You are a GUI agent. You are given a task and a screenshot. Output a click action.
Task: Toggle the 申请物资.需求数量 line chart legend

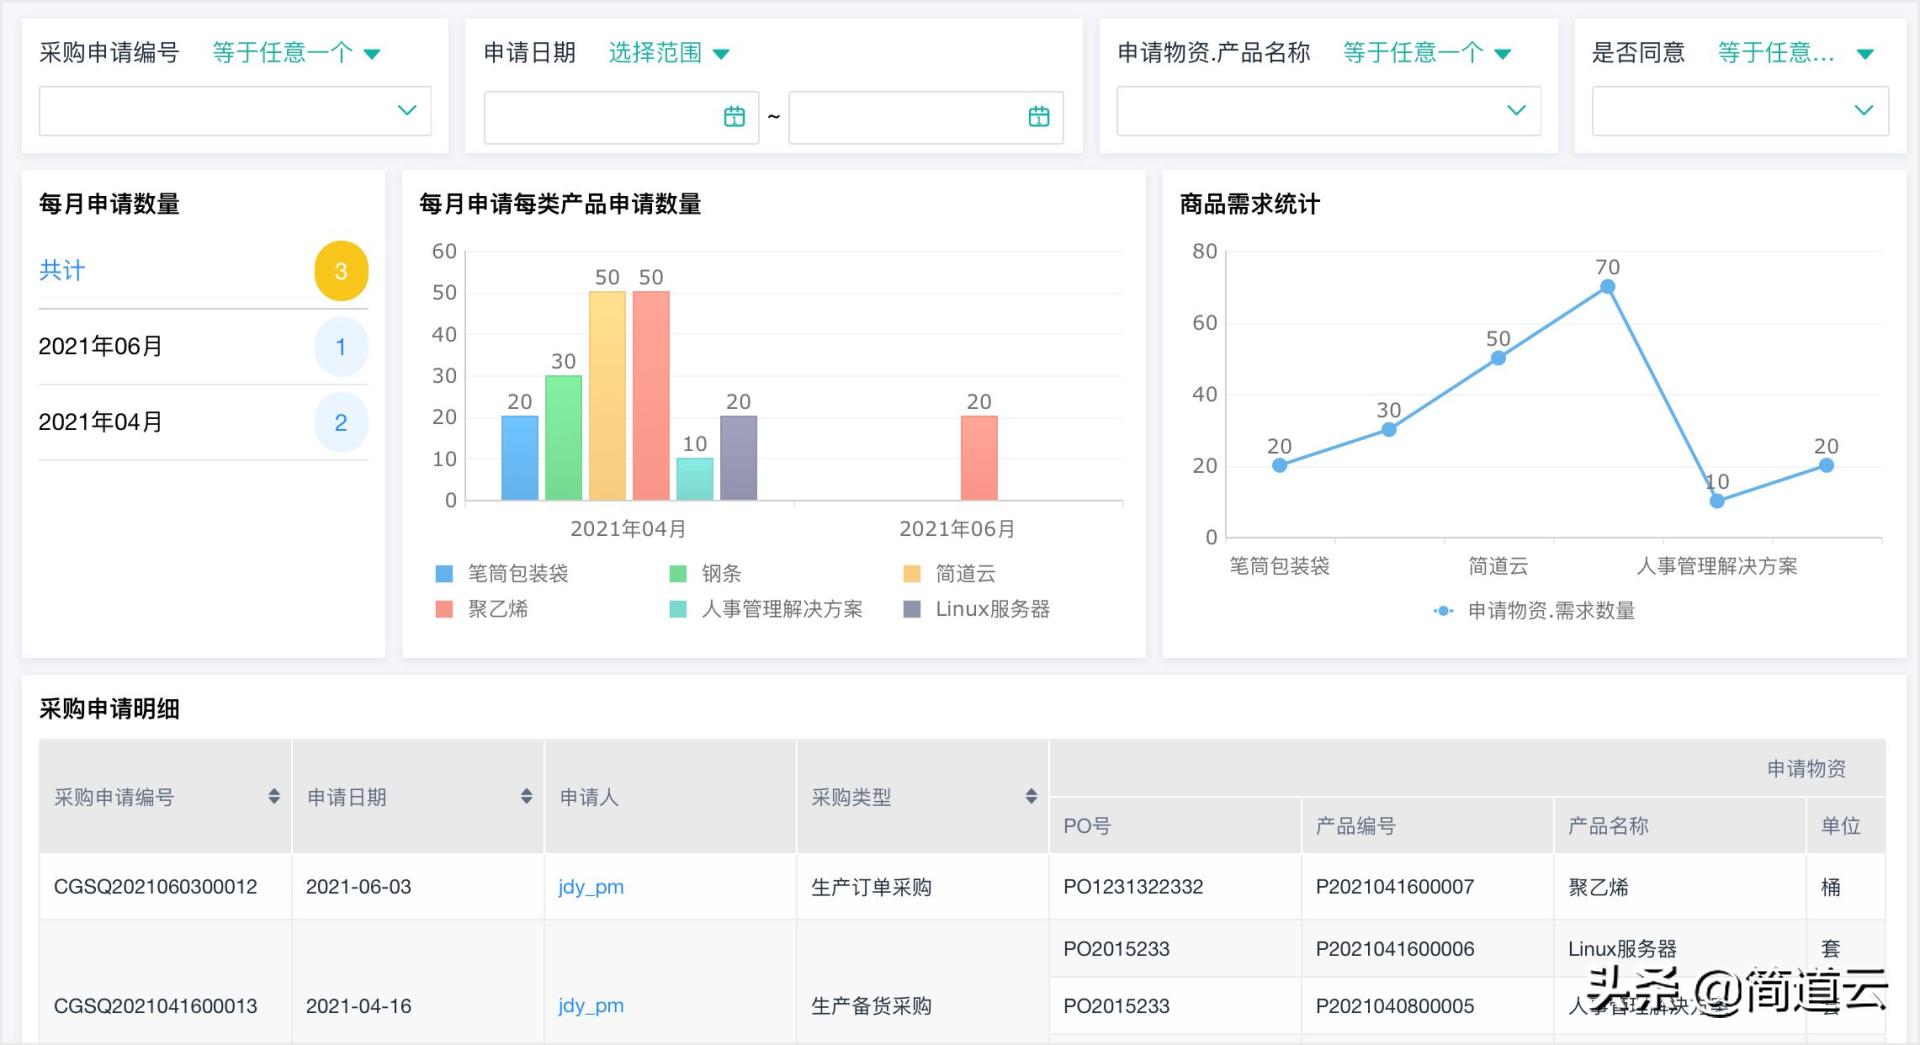1549,610
